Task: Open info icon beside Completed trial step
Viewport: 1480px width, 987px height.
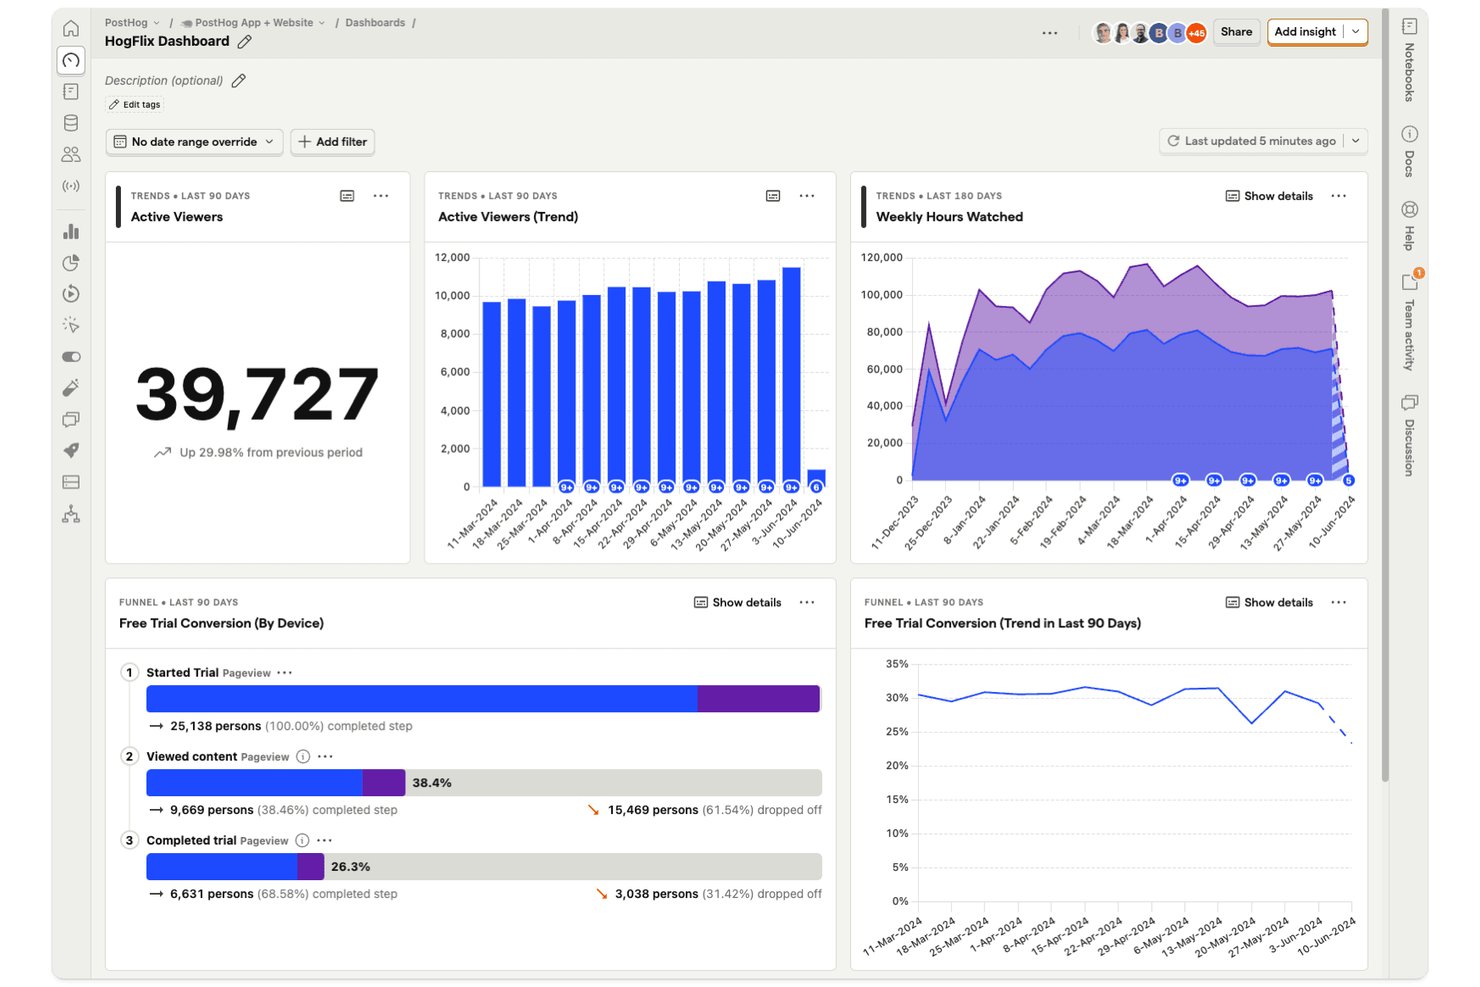Action: coord(302,841)
